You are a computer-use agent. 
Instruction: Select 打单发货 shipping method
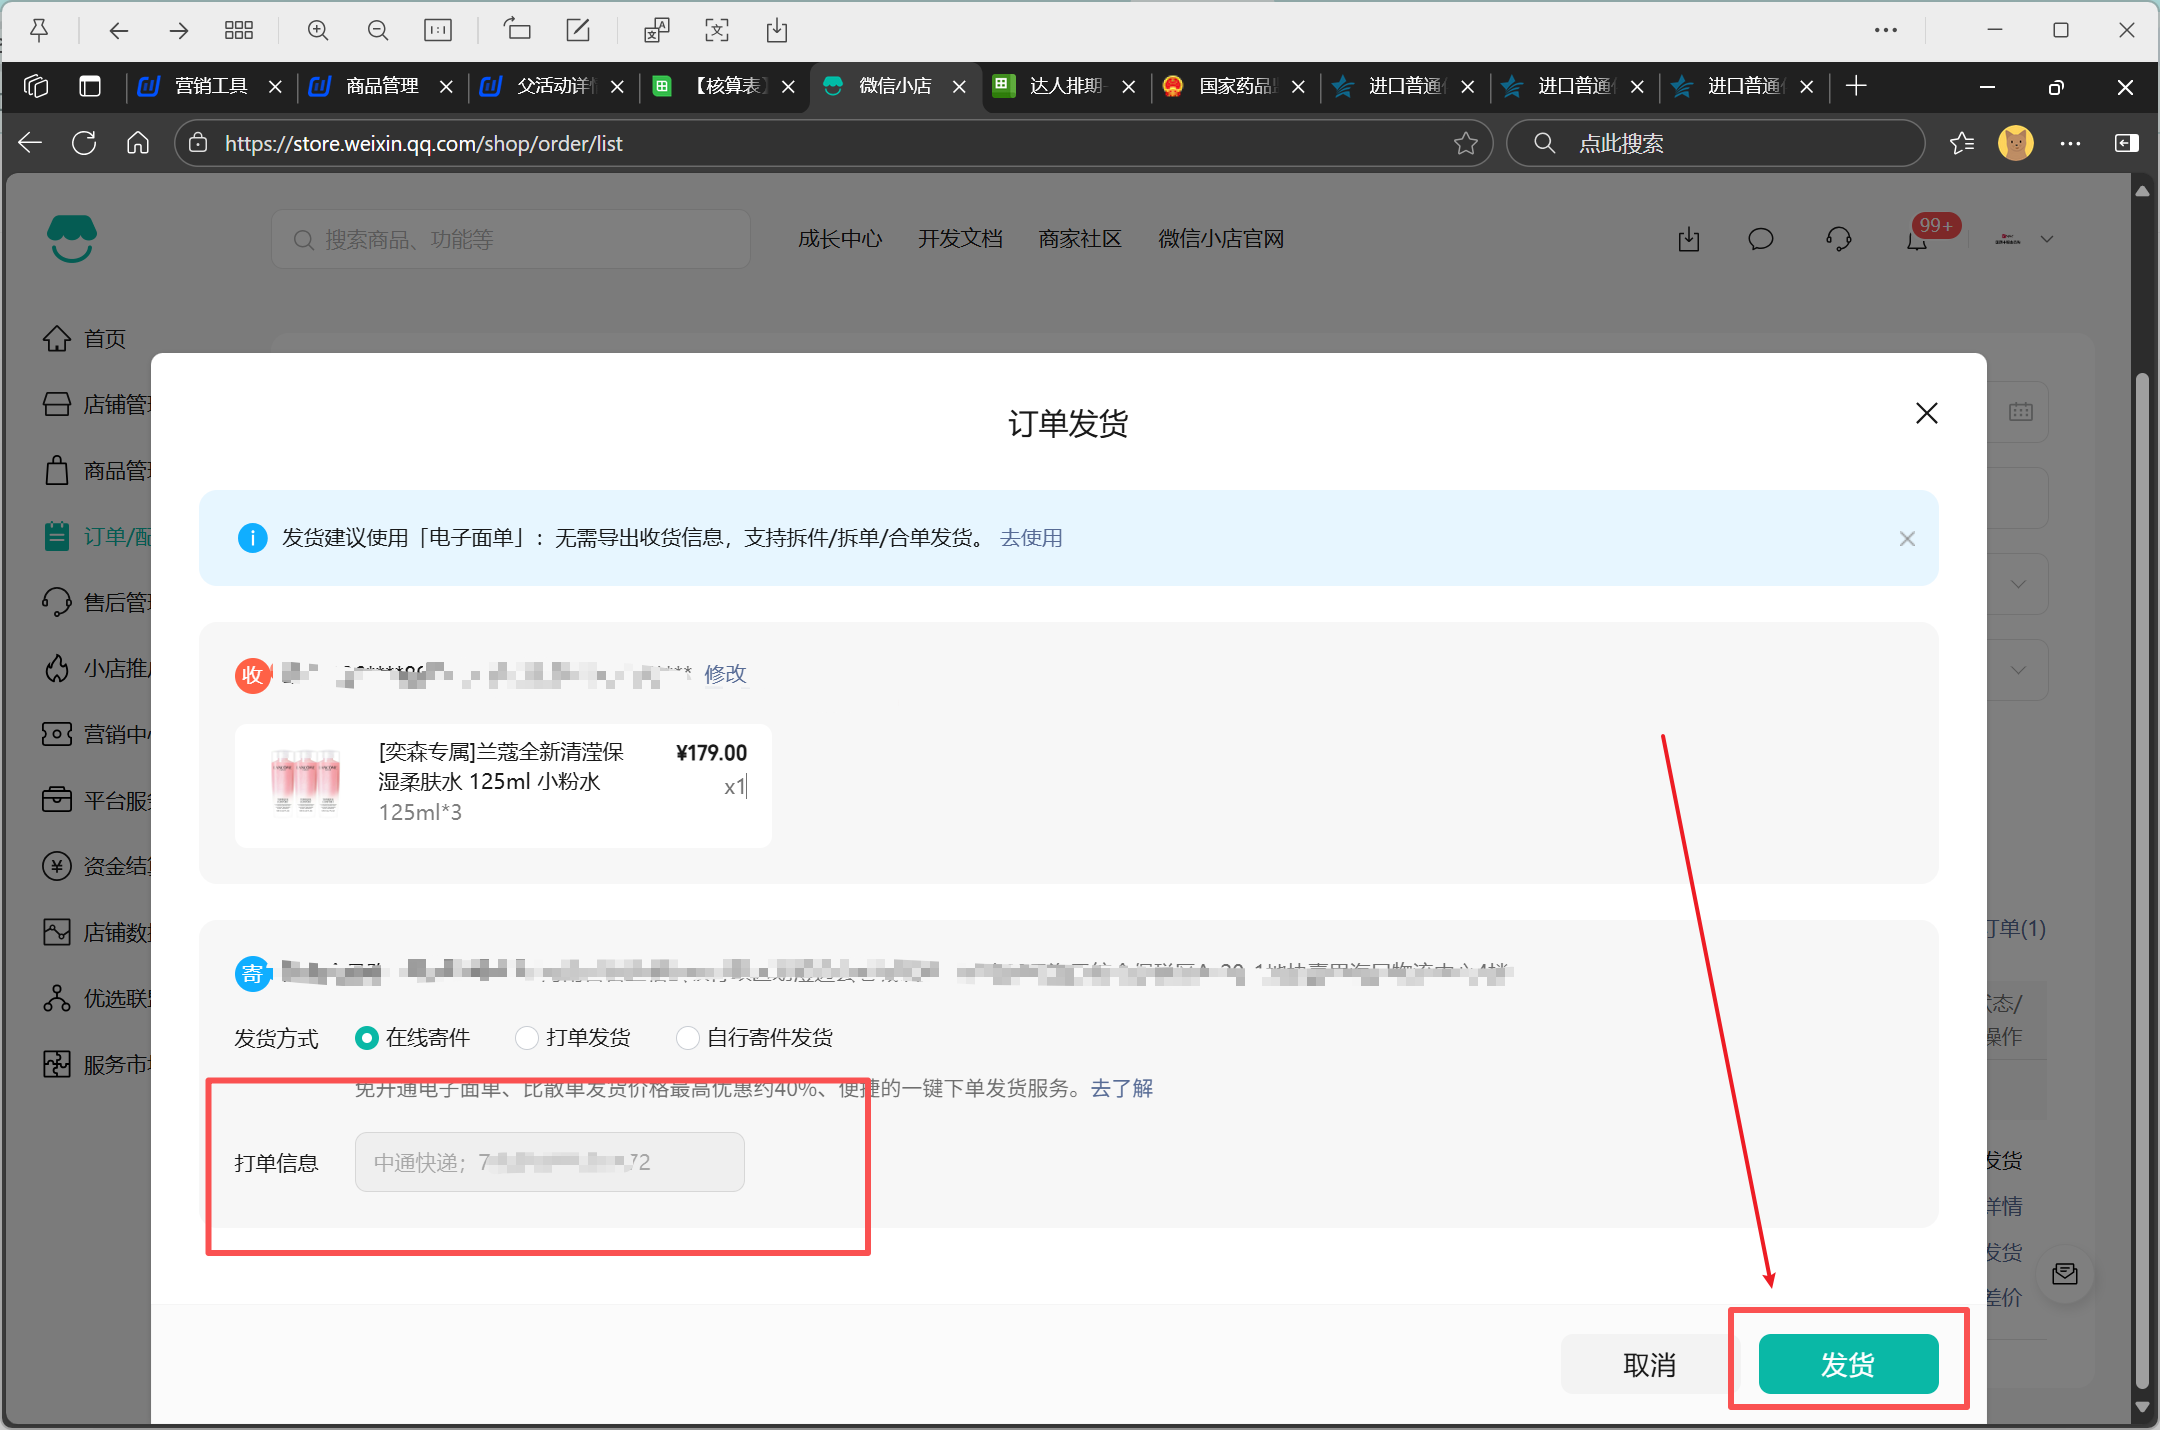[x=527, y=1038]
